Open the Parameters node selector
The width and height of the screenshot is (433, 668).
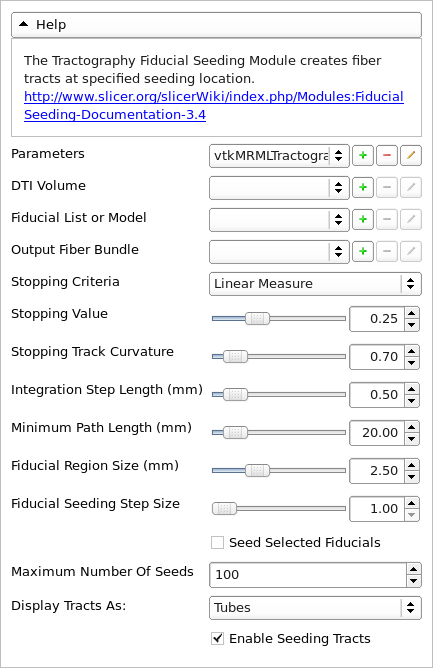tap(279, 156)
